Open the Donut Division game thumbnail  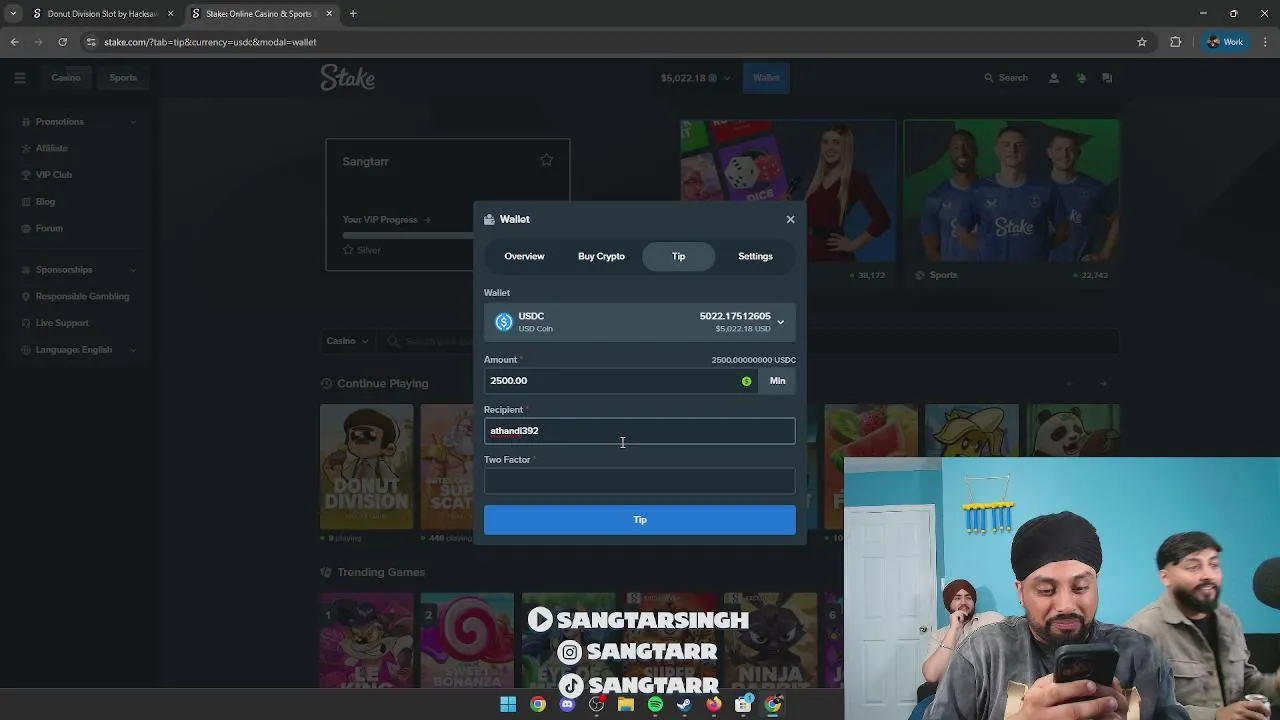(366, 467)
